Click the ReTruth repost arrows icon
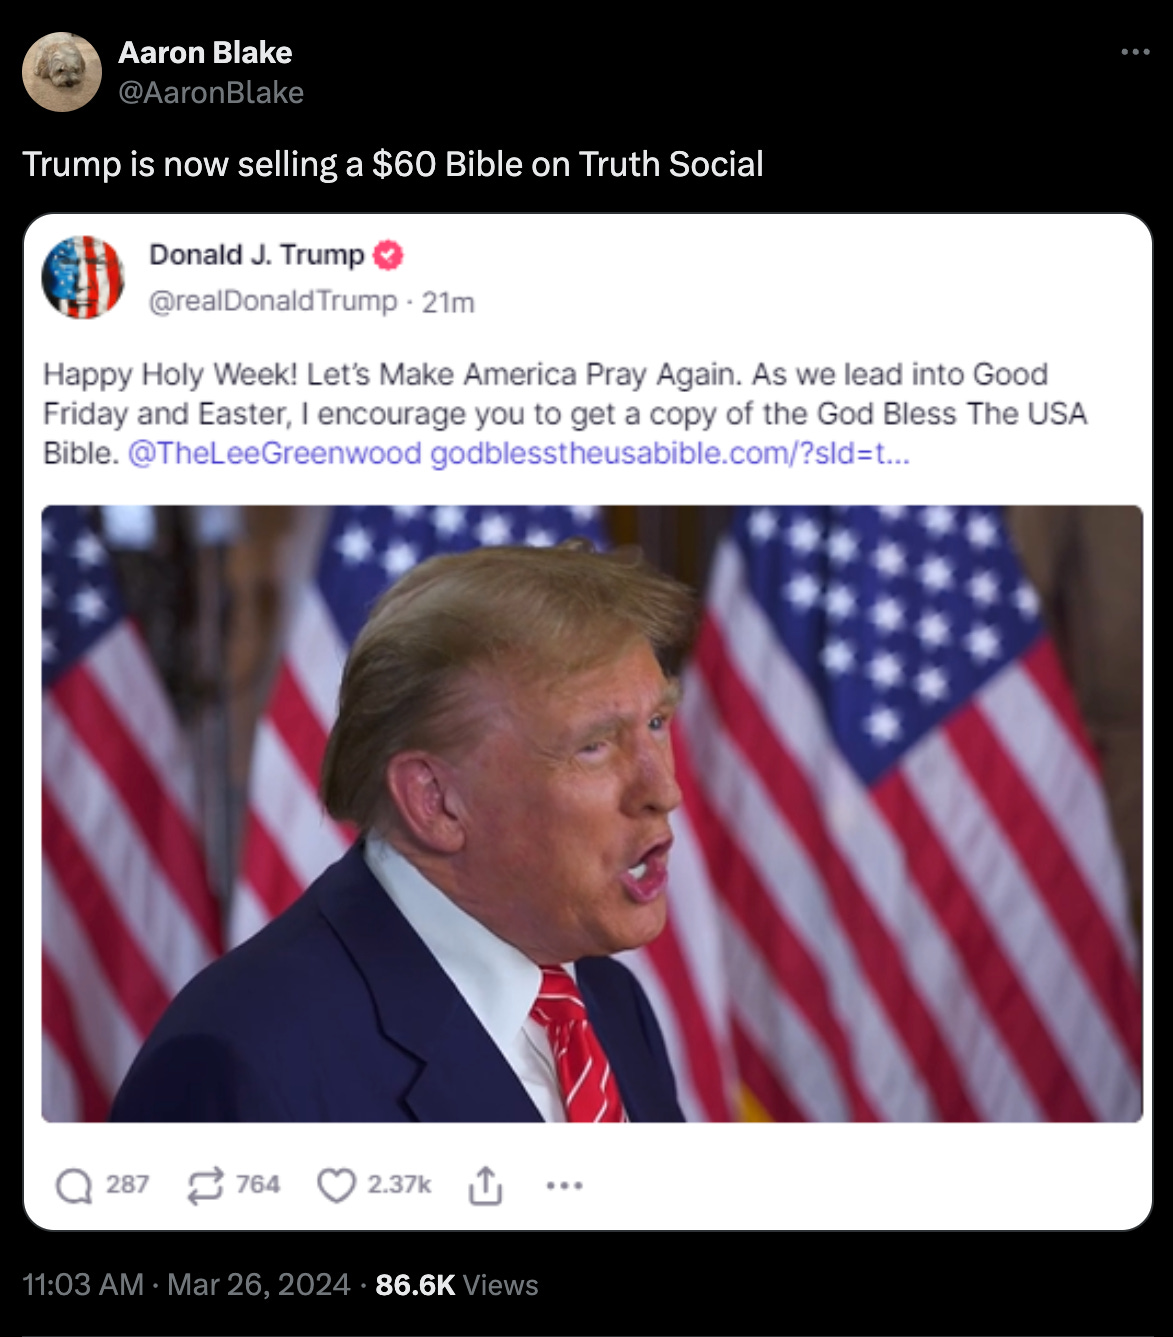 (205, 1186)
